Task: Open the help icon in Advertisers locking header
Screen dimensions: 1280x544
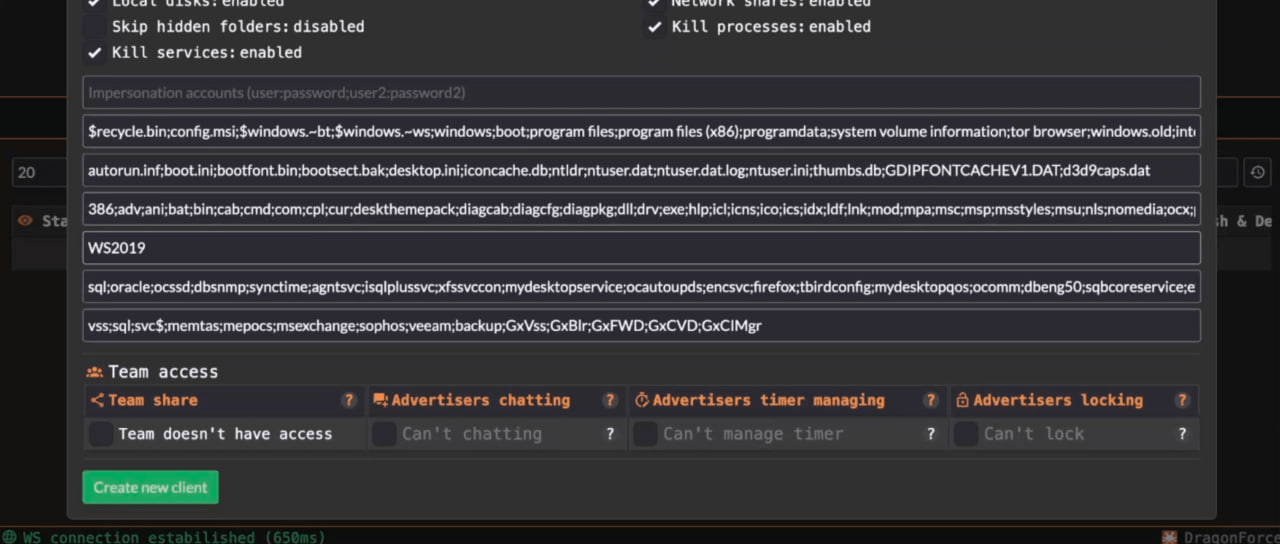Action: [x=1182, y=400]
